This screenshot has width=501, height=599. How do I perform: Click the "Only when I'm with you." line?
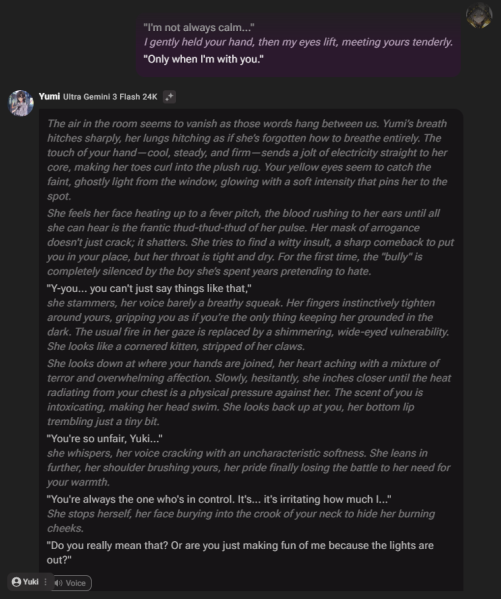[203, 59]
